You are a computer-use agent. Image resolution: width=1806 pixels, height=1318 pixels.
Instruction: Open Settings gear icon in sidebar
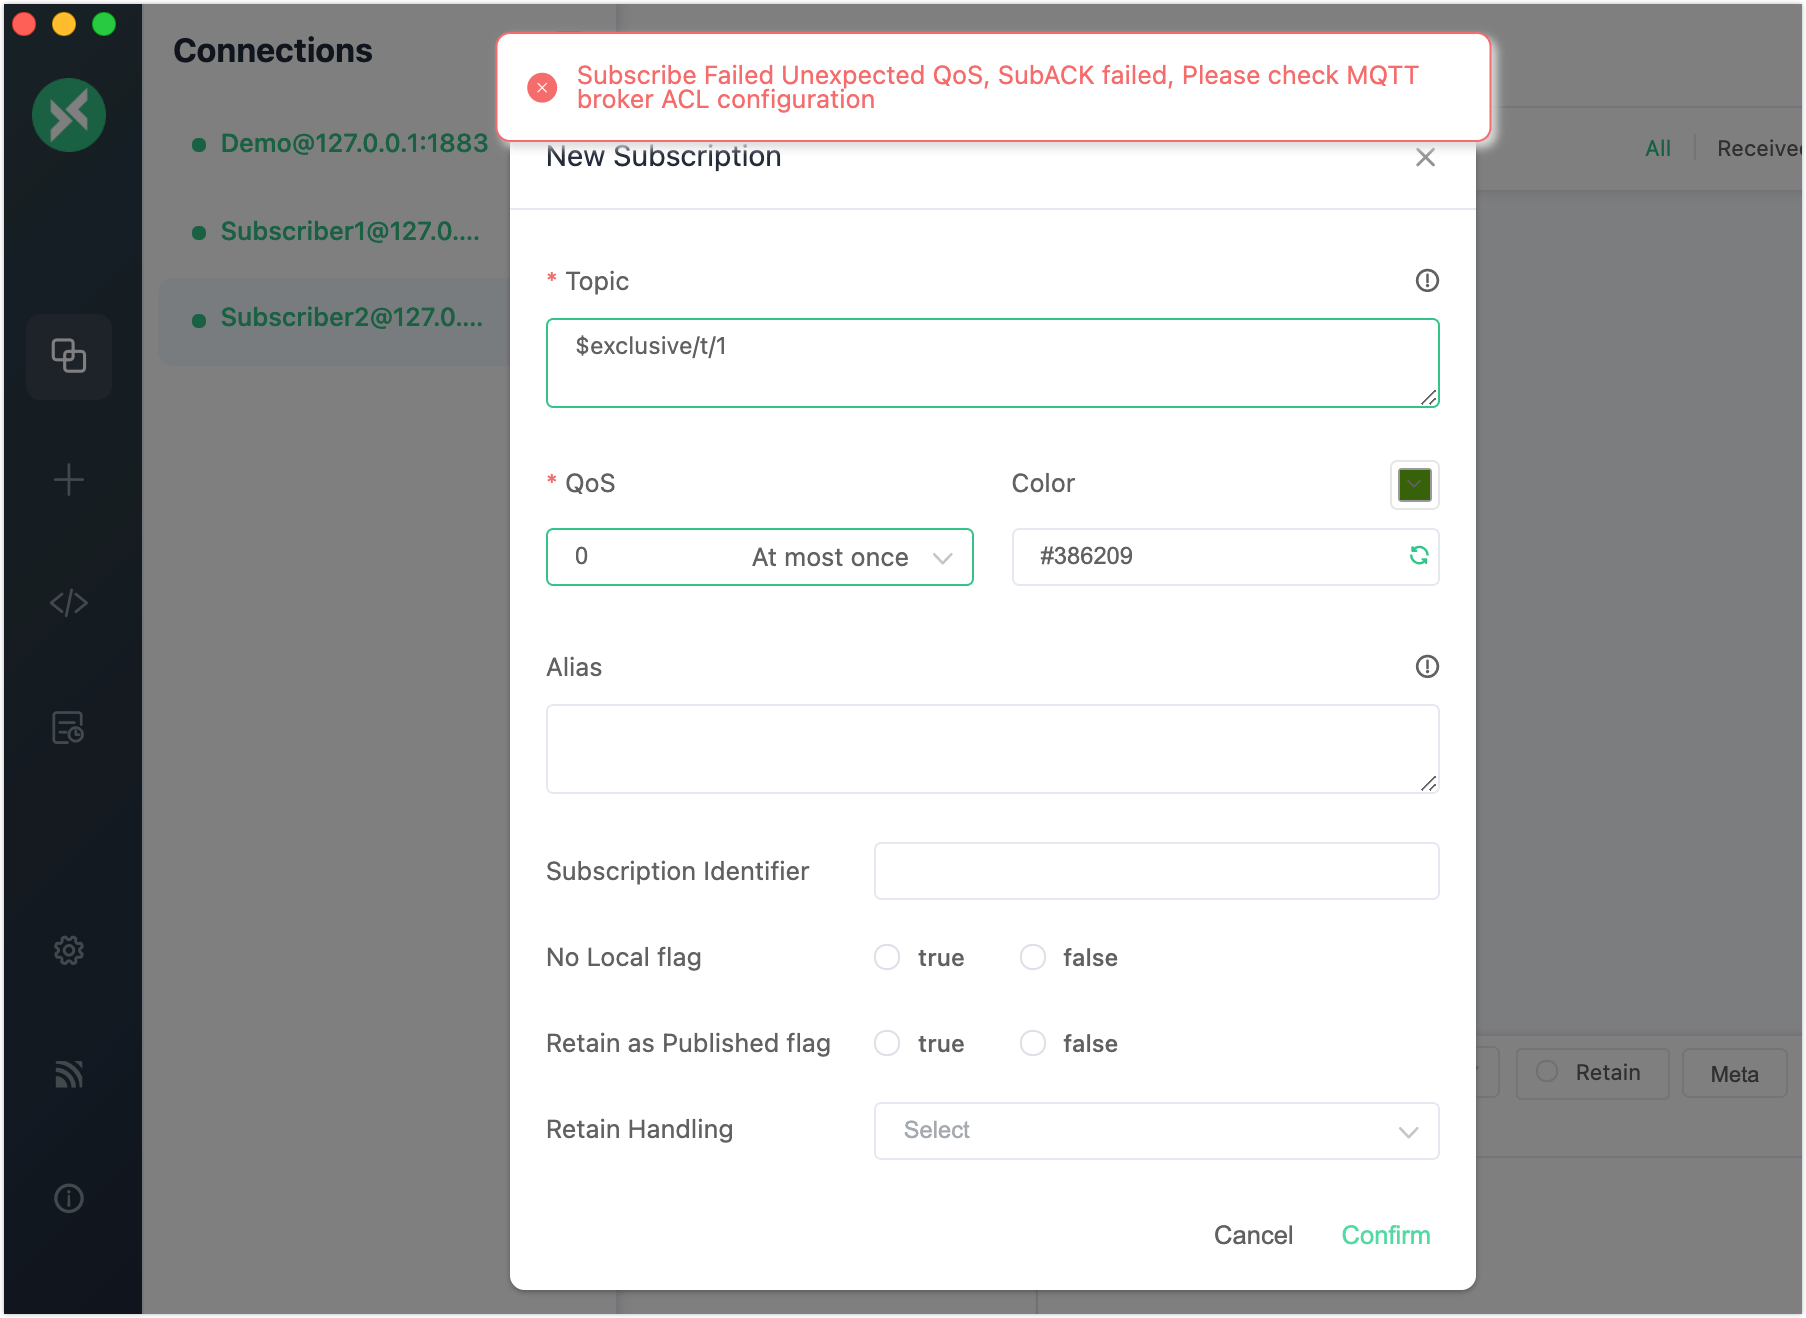pos(68,950)
